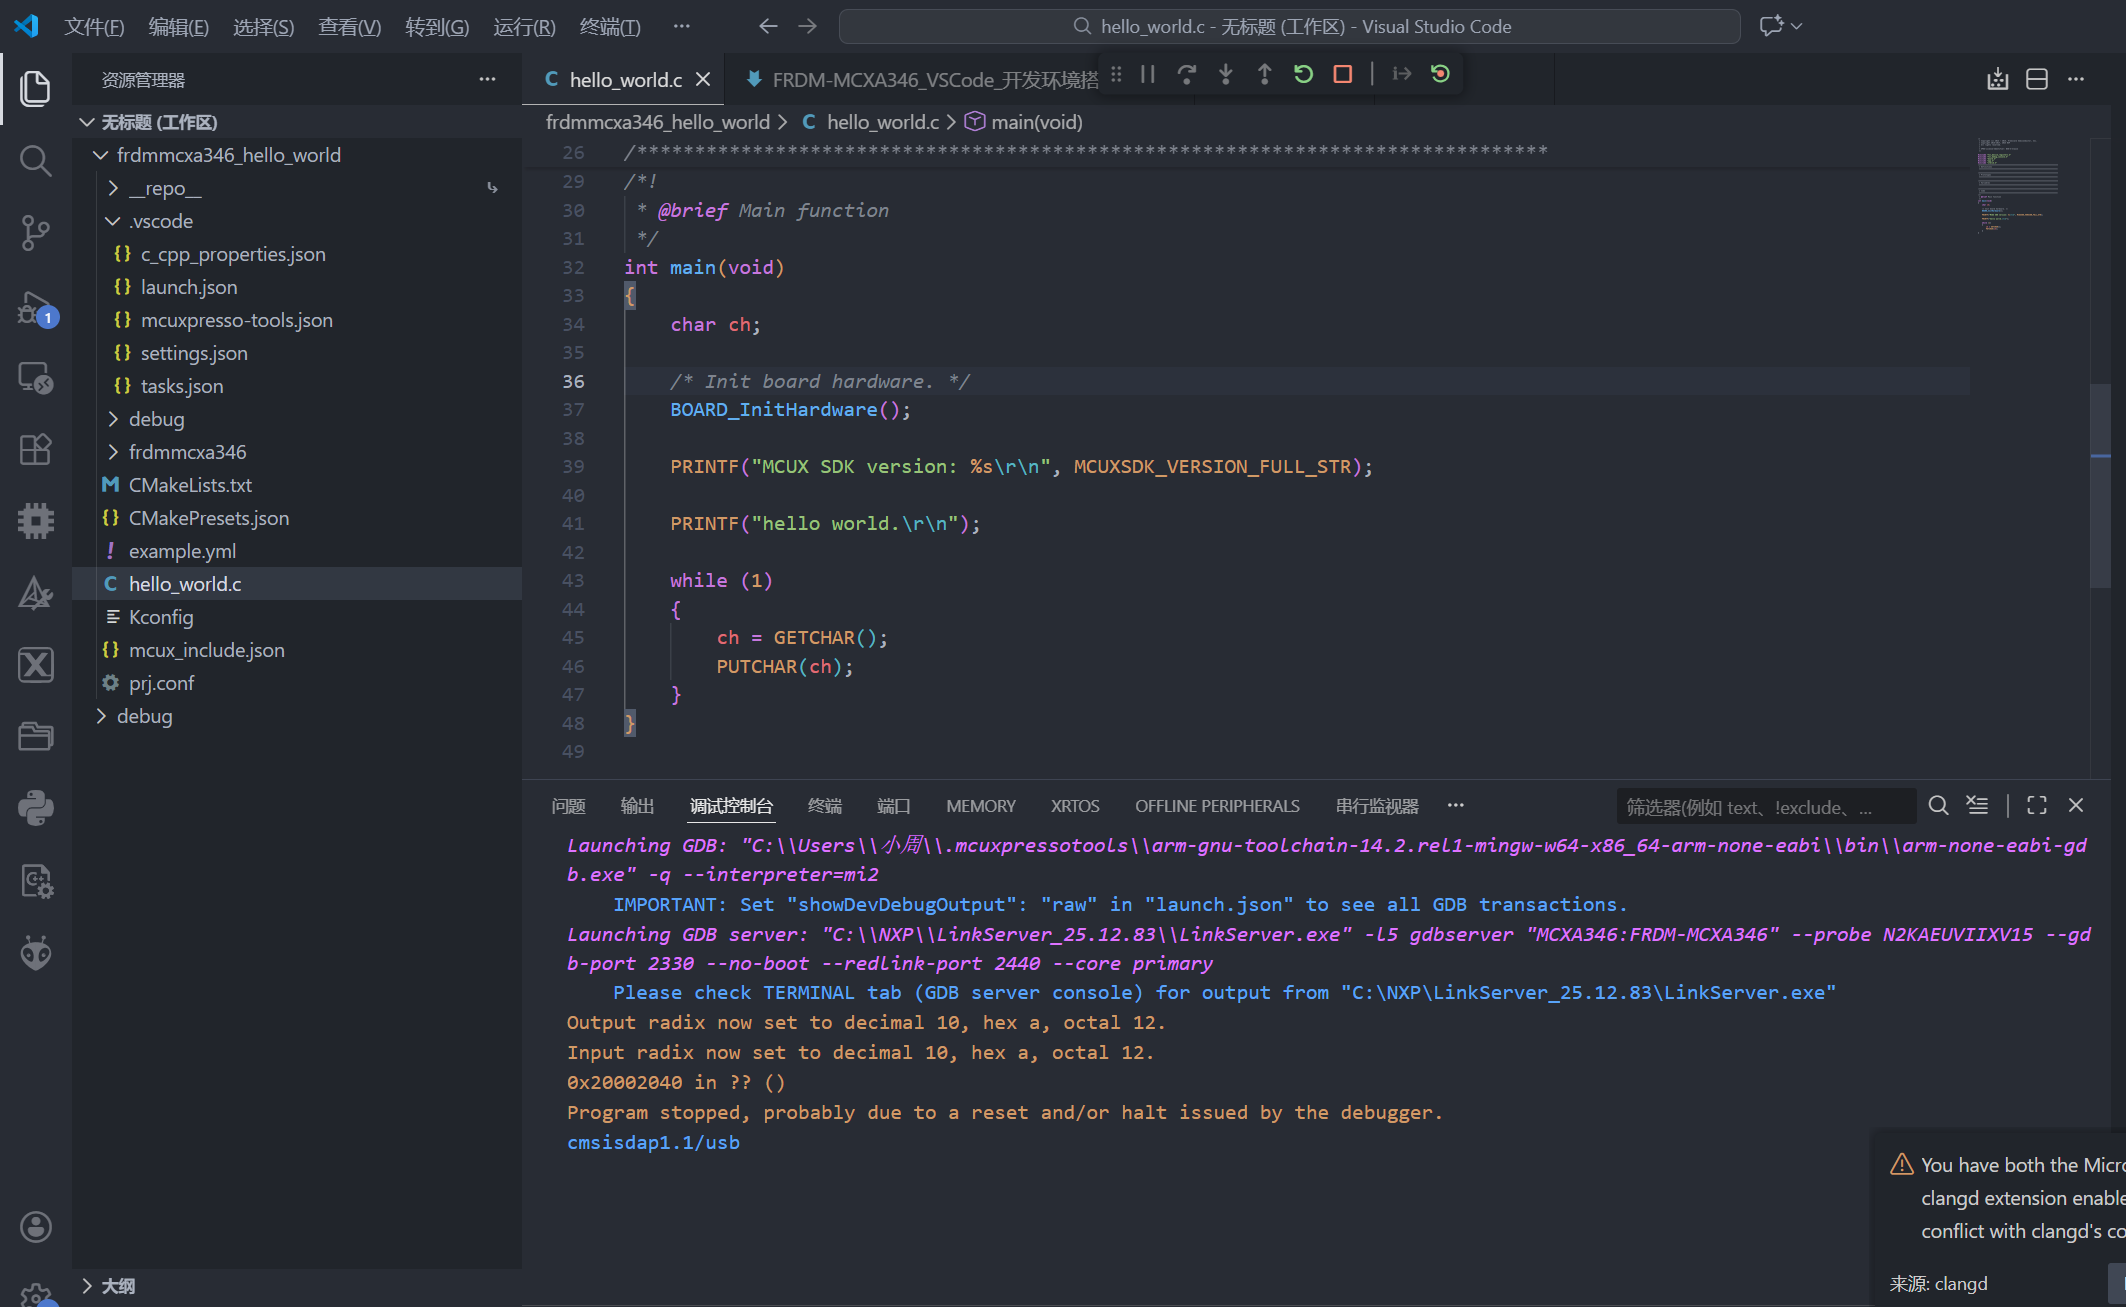Click the Step Into debug icon
Image resolution: width=2126 pixels, height=1307 pixels.
[x=1226, y=74]
